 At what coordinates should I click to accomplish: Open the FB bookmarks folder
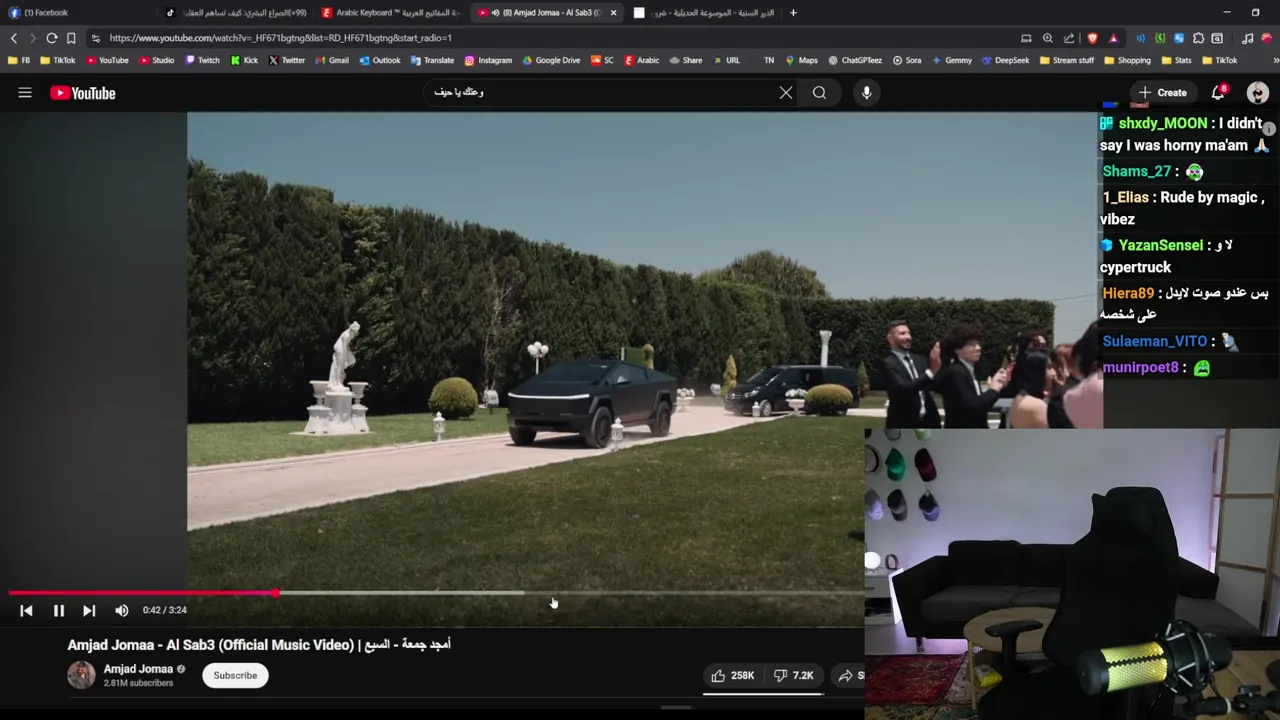(19, 60)
